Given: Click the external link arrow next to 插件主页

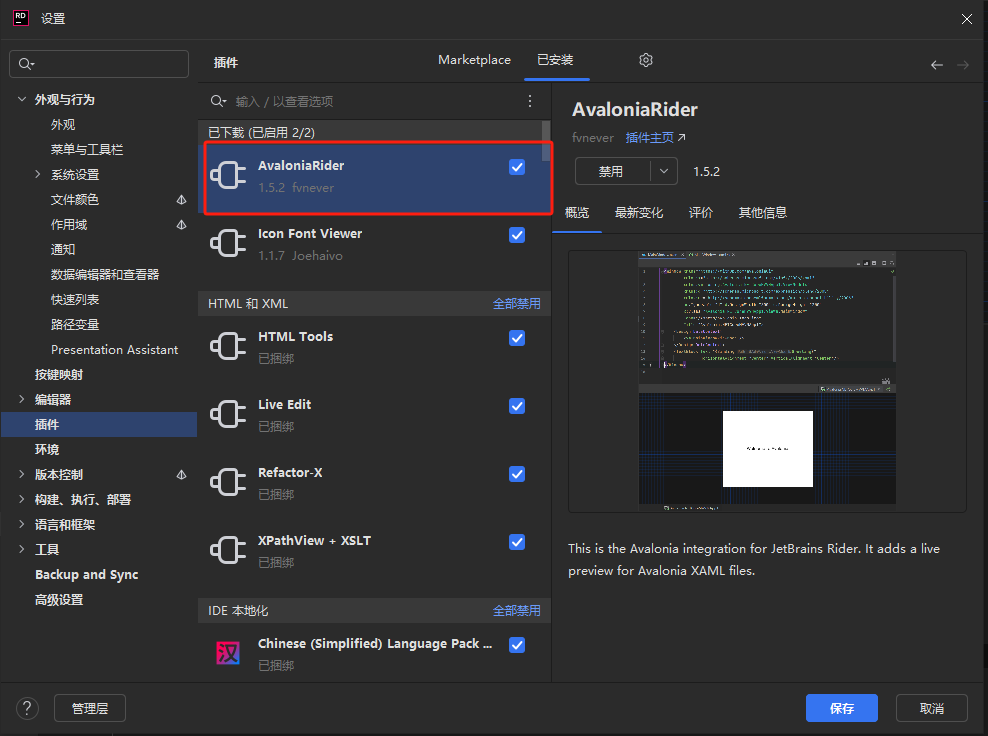Looking at the screenshot, I should (681, 137).
